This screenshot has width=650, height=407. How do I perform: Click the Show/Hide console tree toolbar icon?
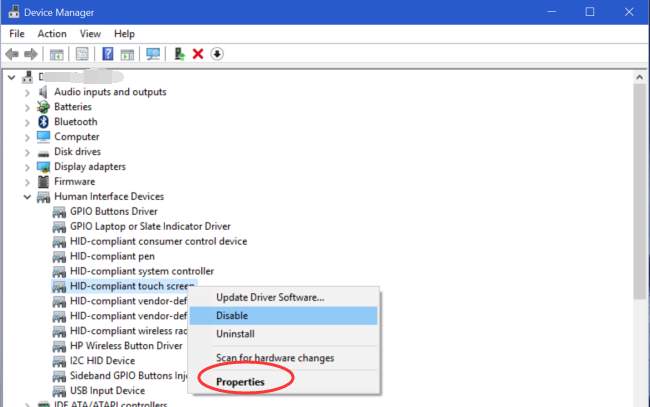pos(56,54)
